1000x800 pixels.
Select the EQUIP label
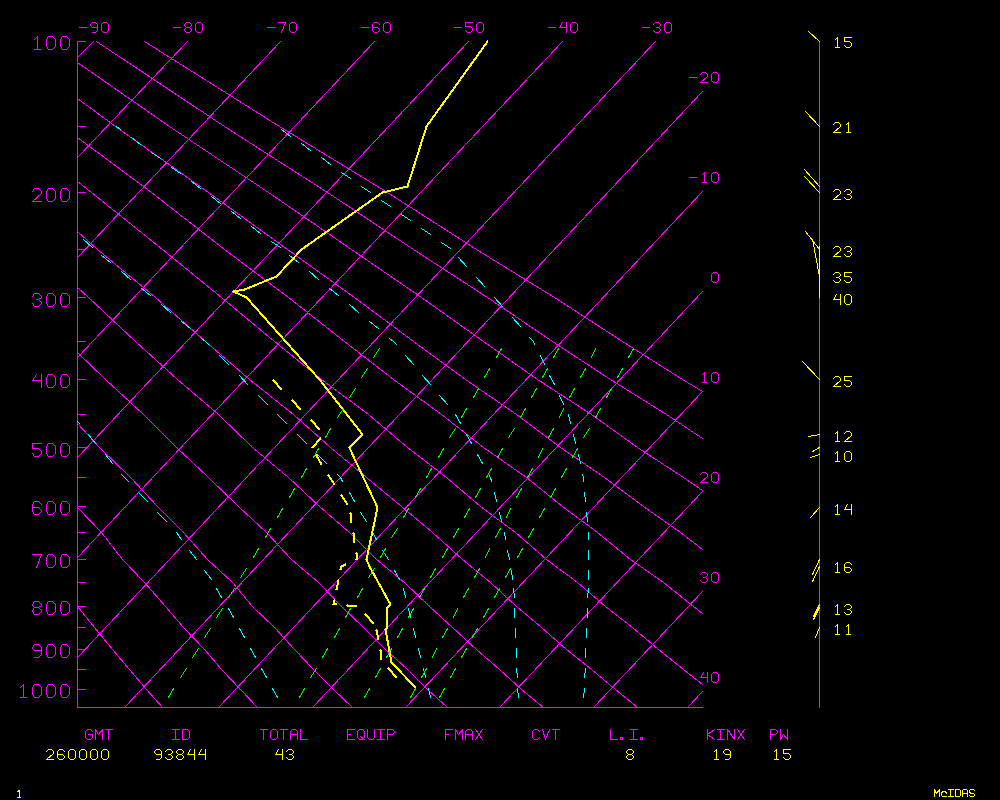tap(371, 735)
